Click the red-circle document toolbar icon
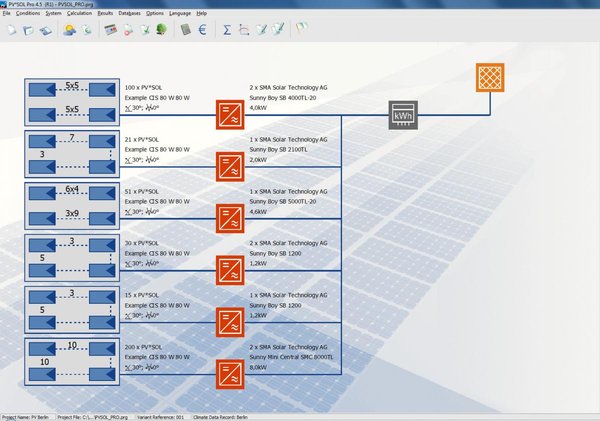The width and height of the screenshot is (600, 421). coord(128,30)
